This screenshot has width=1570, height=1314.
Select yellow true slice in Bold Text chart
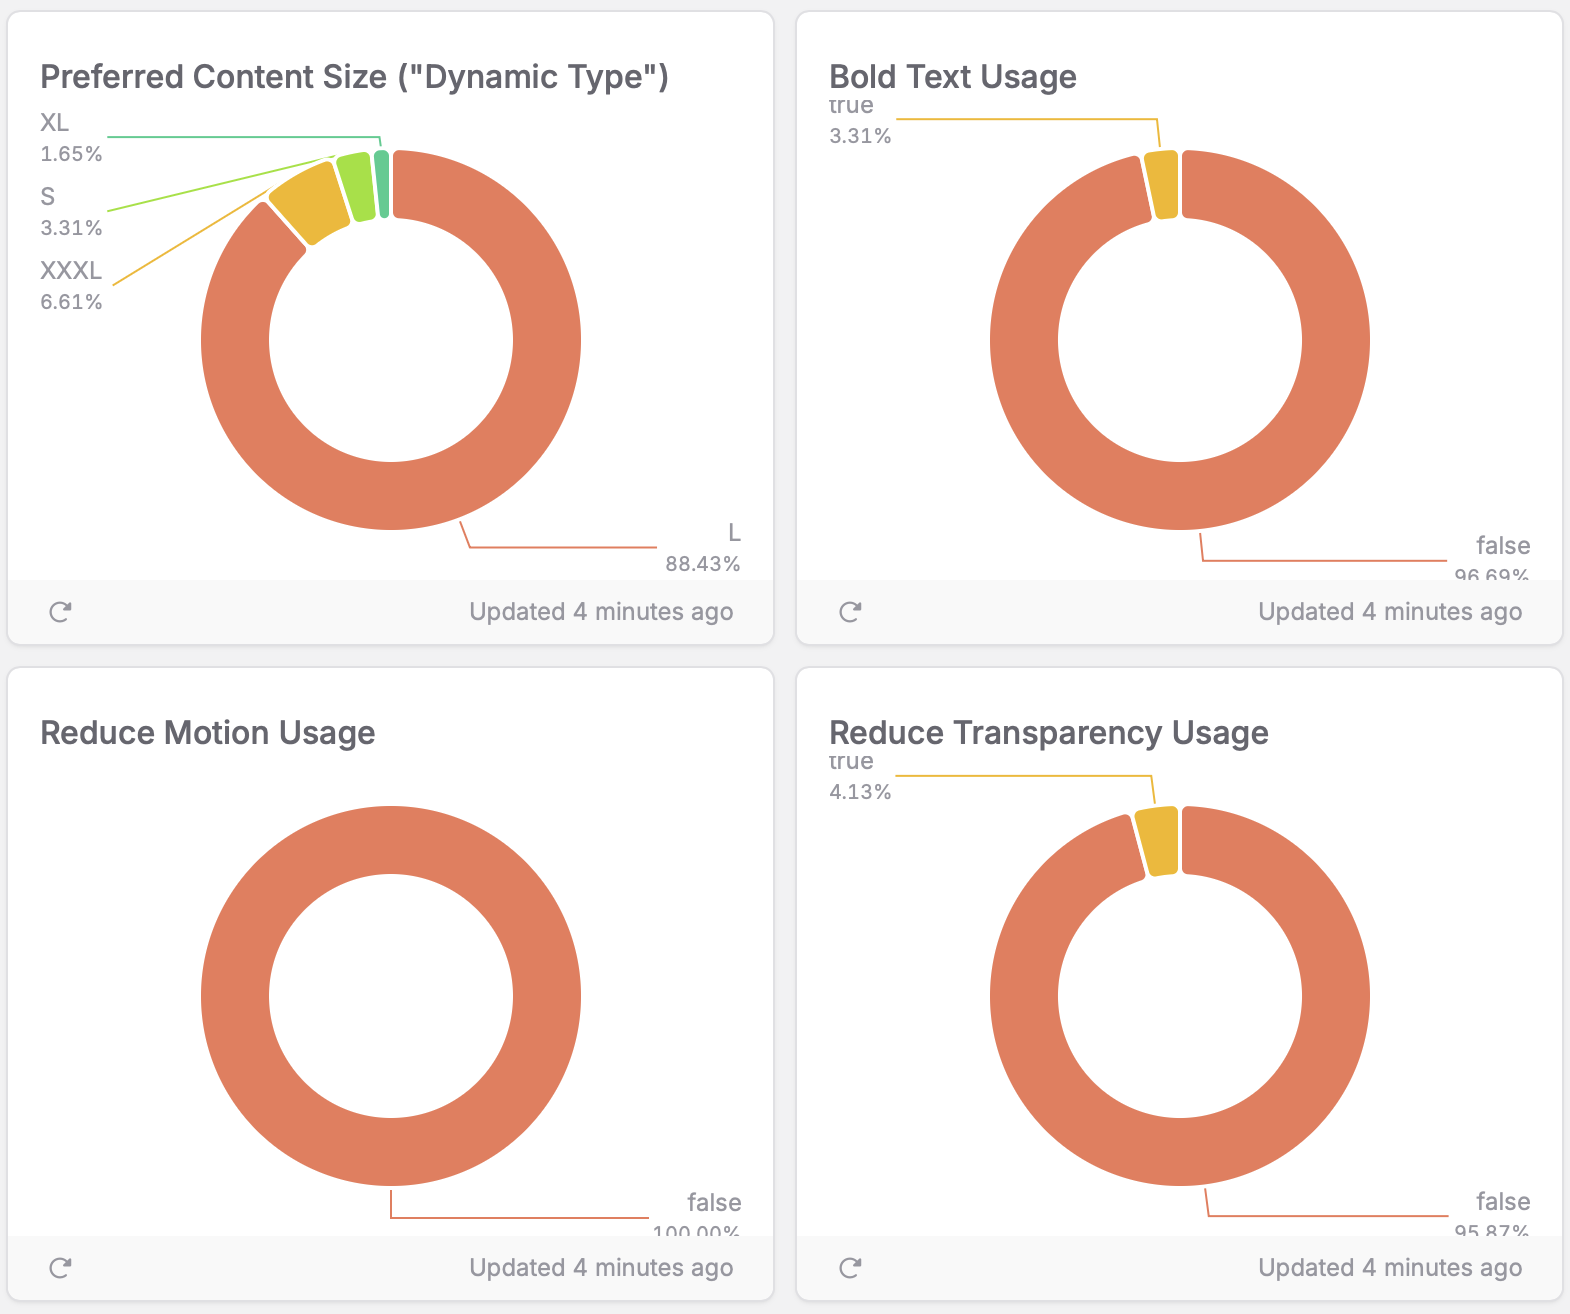(1162, 184)
